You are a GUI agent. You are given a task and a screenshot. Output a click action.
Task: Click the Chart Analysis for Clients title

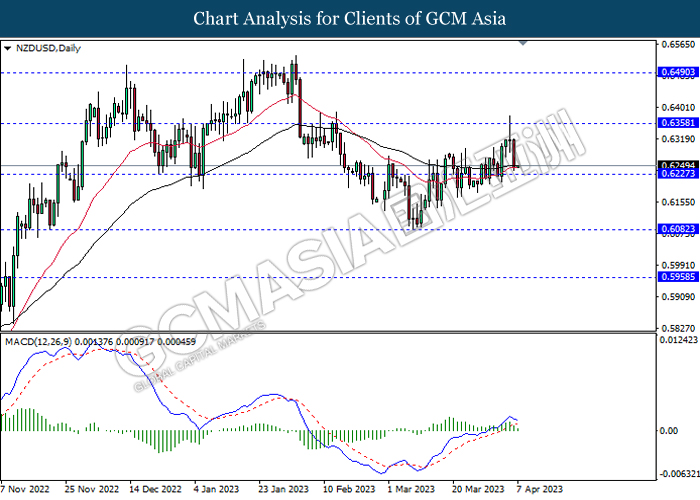(x=350, y=19)
